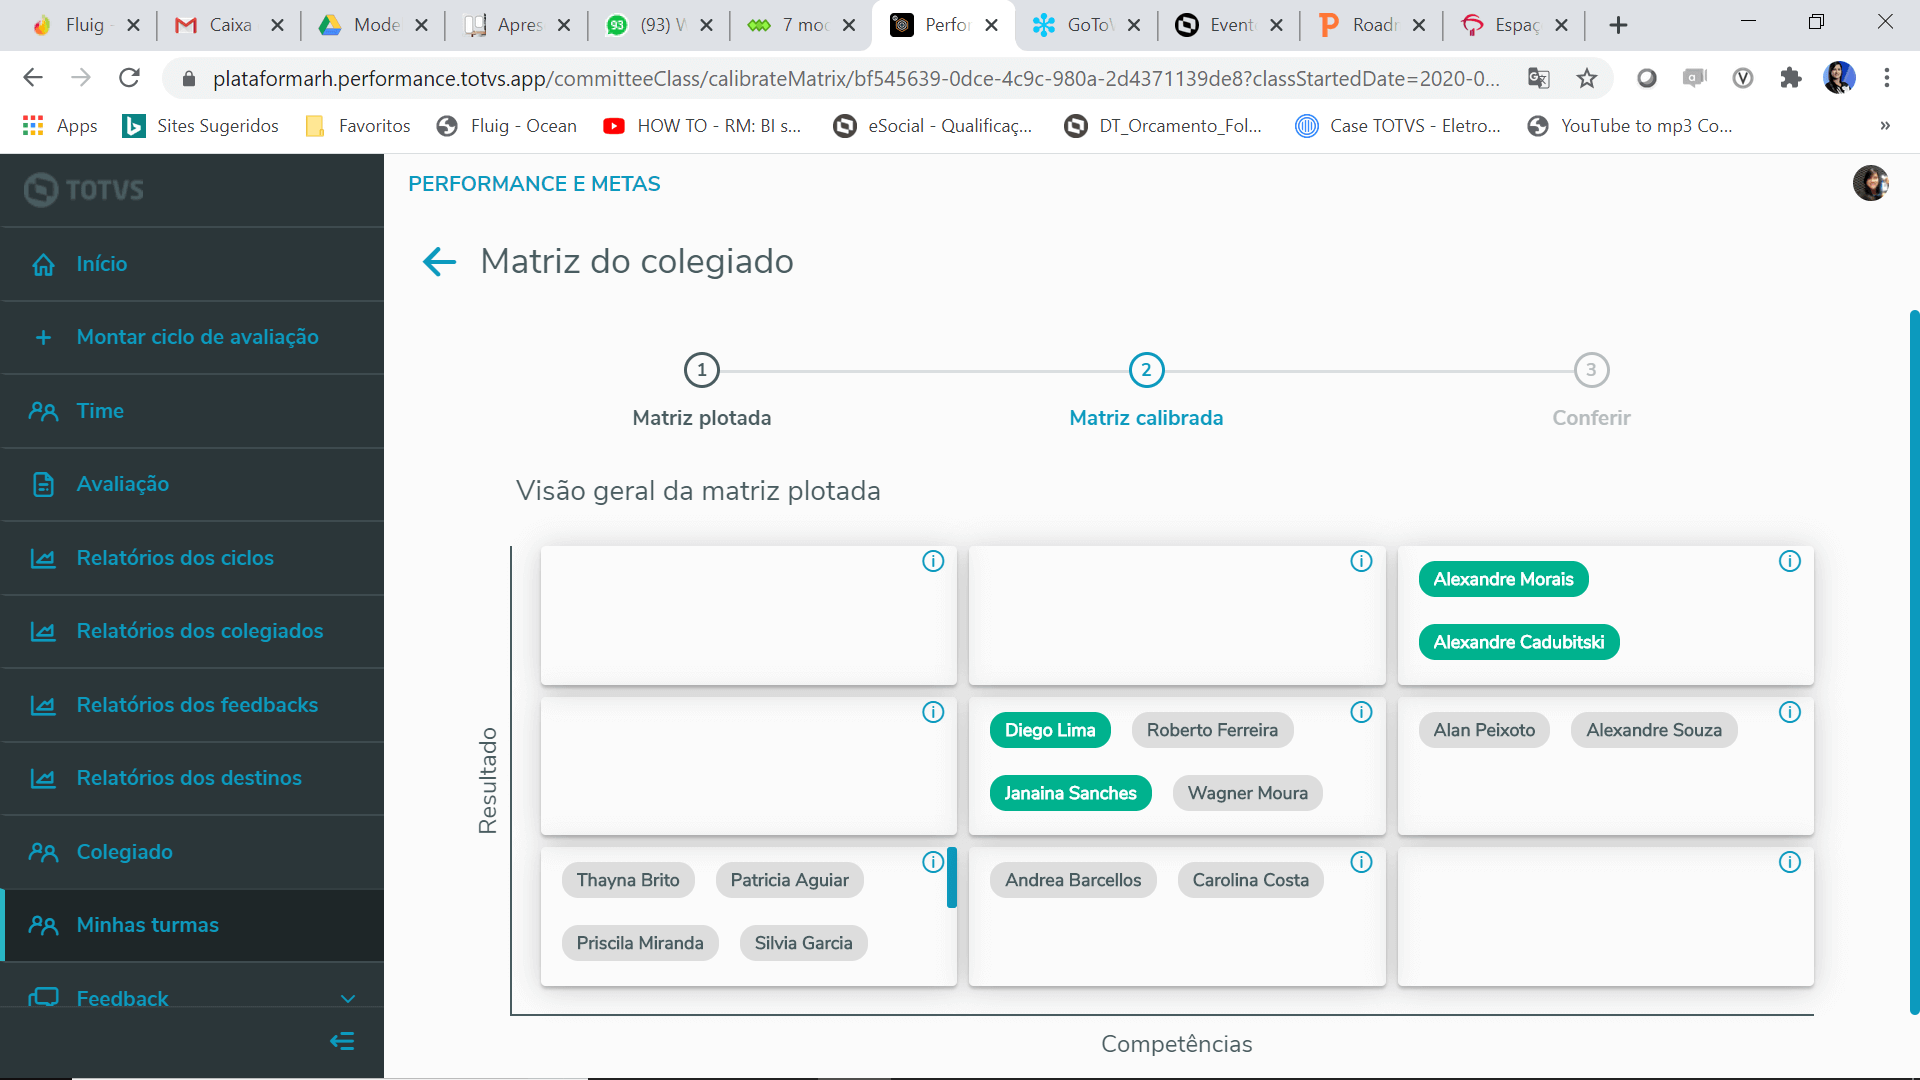Open info icon of the Diego Lima cell

[1361, 712]
